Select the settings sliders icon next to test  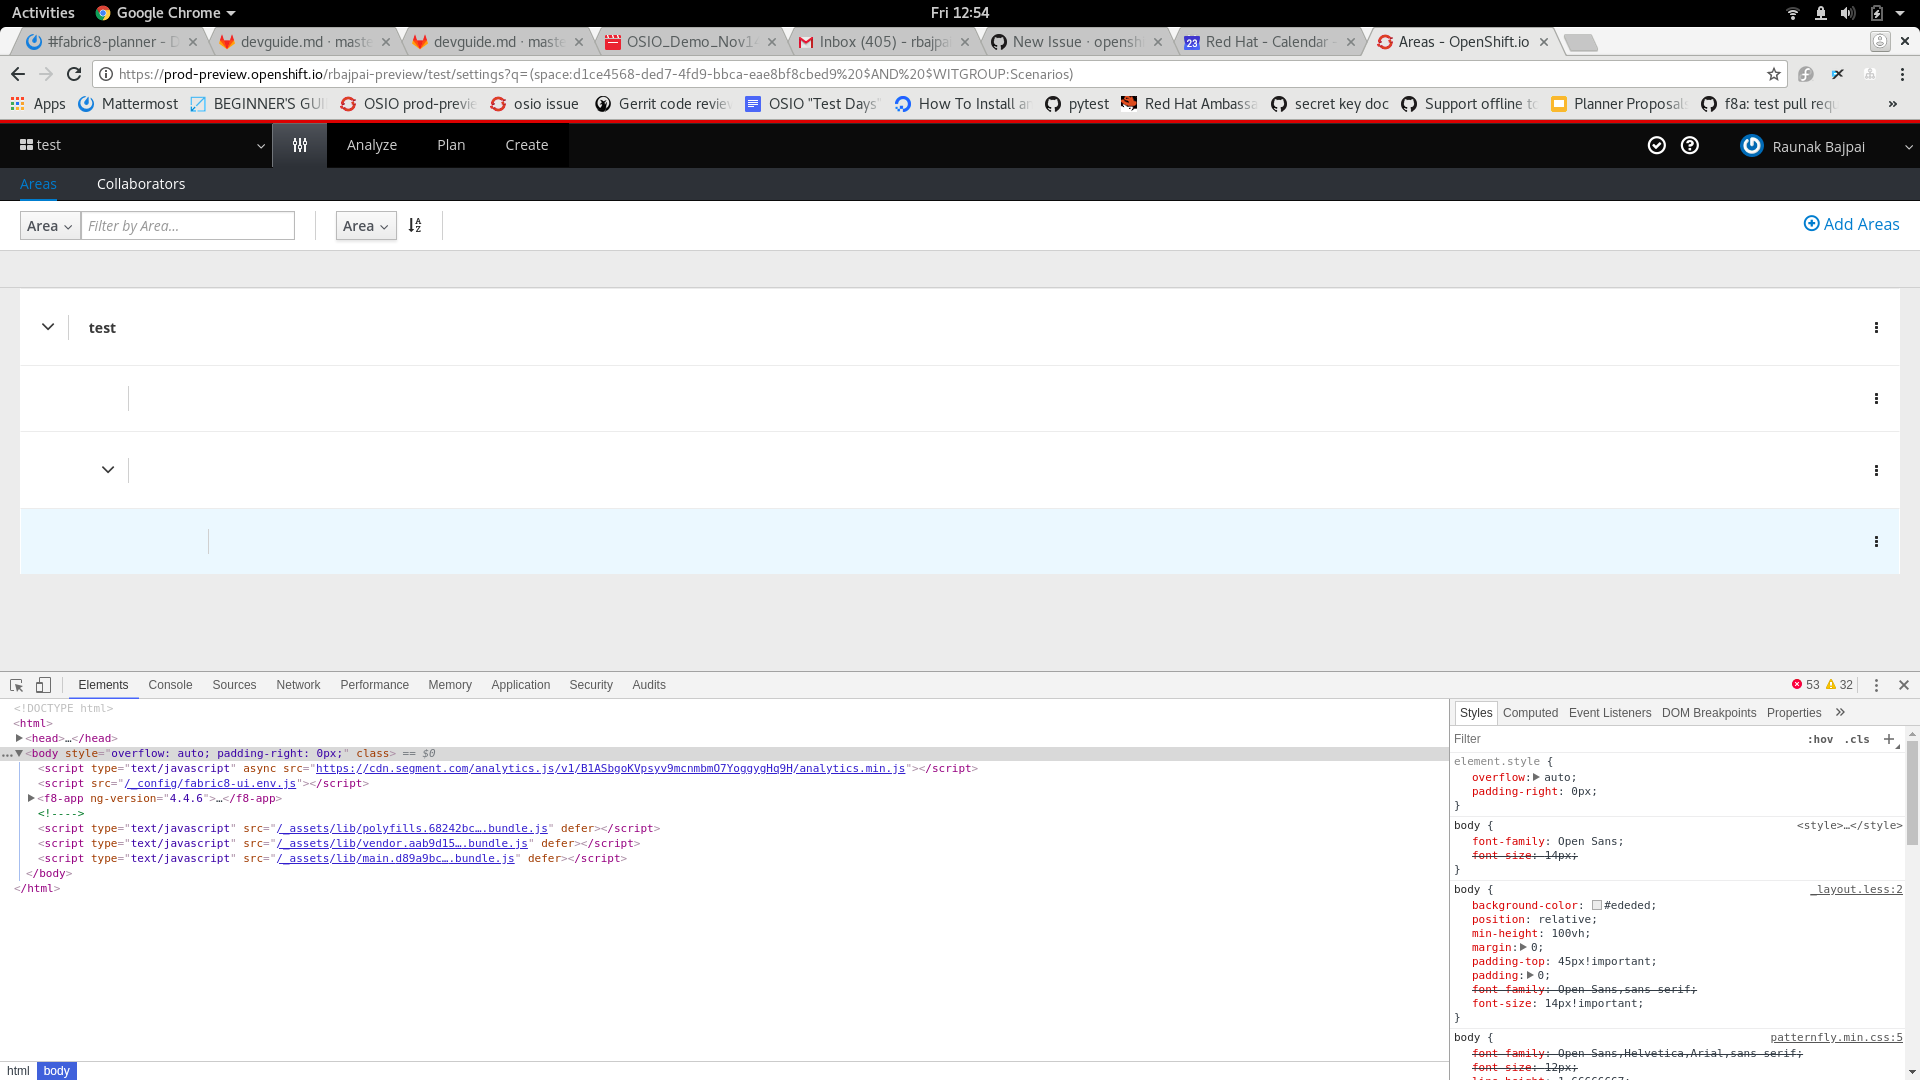tap(299, 145)
